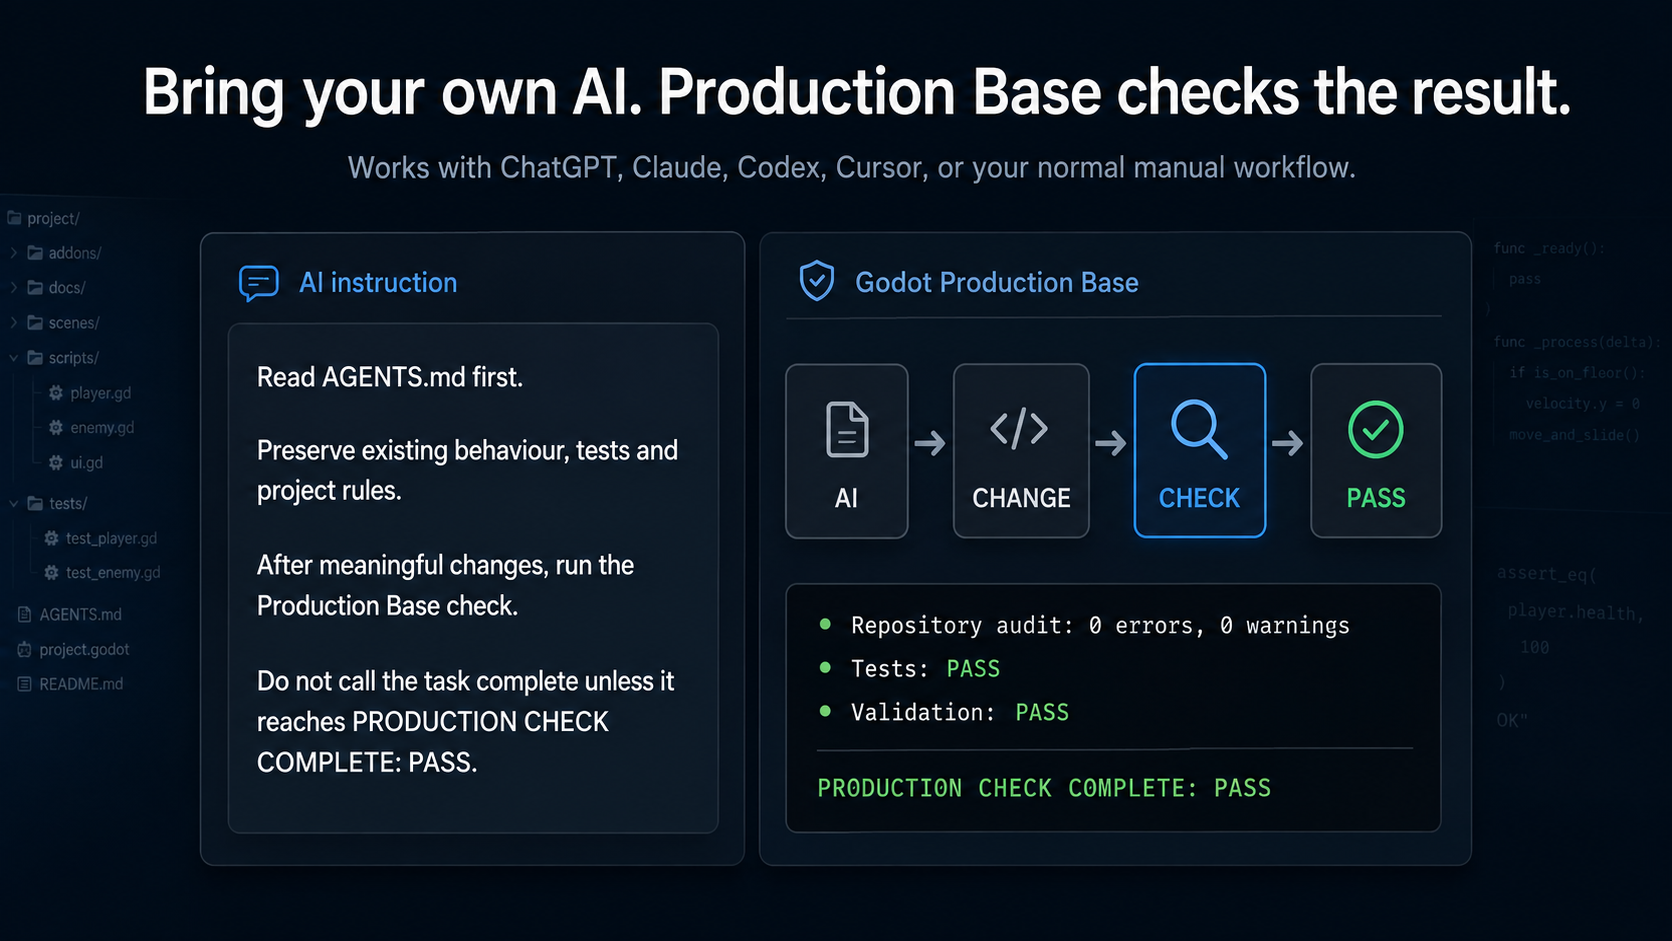Click the 'Preserve existing behaviour' instruction paragraph
The image size is (1672, 941).
[x=467, y=471]
